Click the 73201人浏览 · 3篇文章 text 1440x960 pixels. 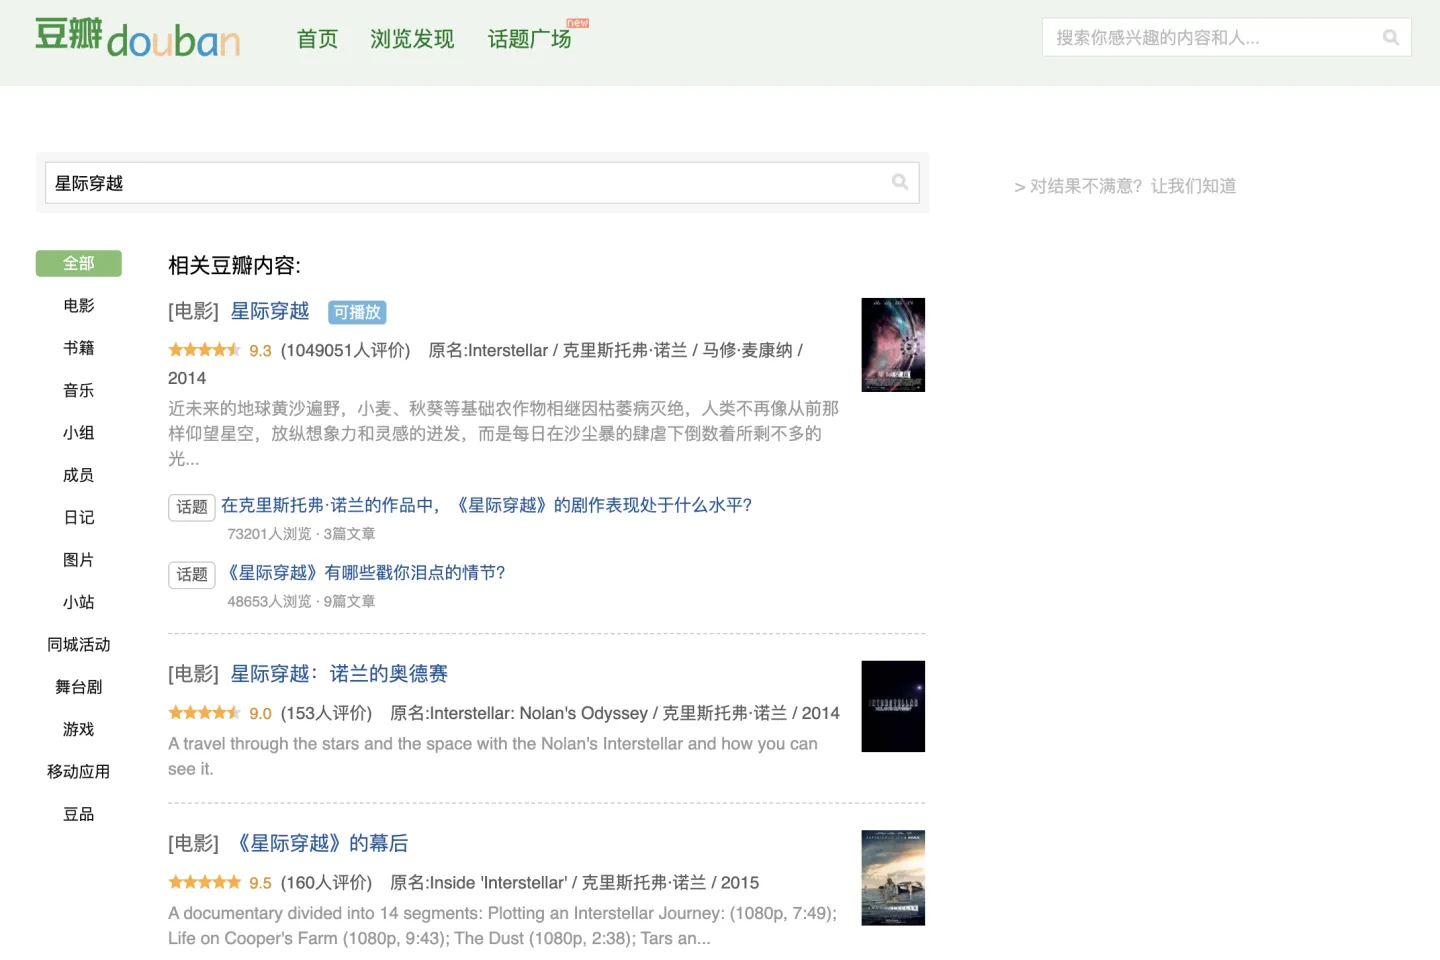point(301,534)
